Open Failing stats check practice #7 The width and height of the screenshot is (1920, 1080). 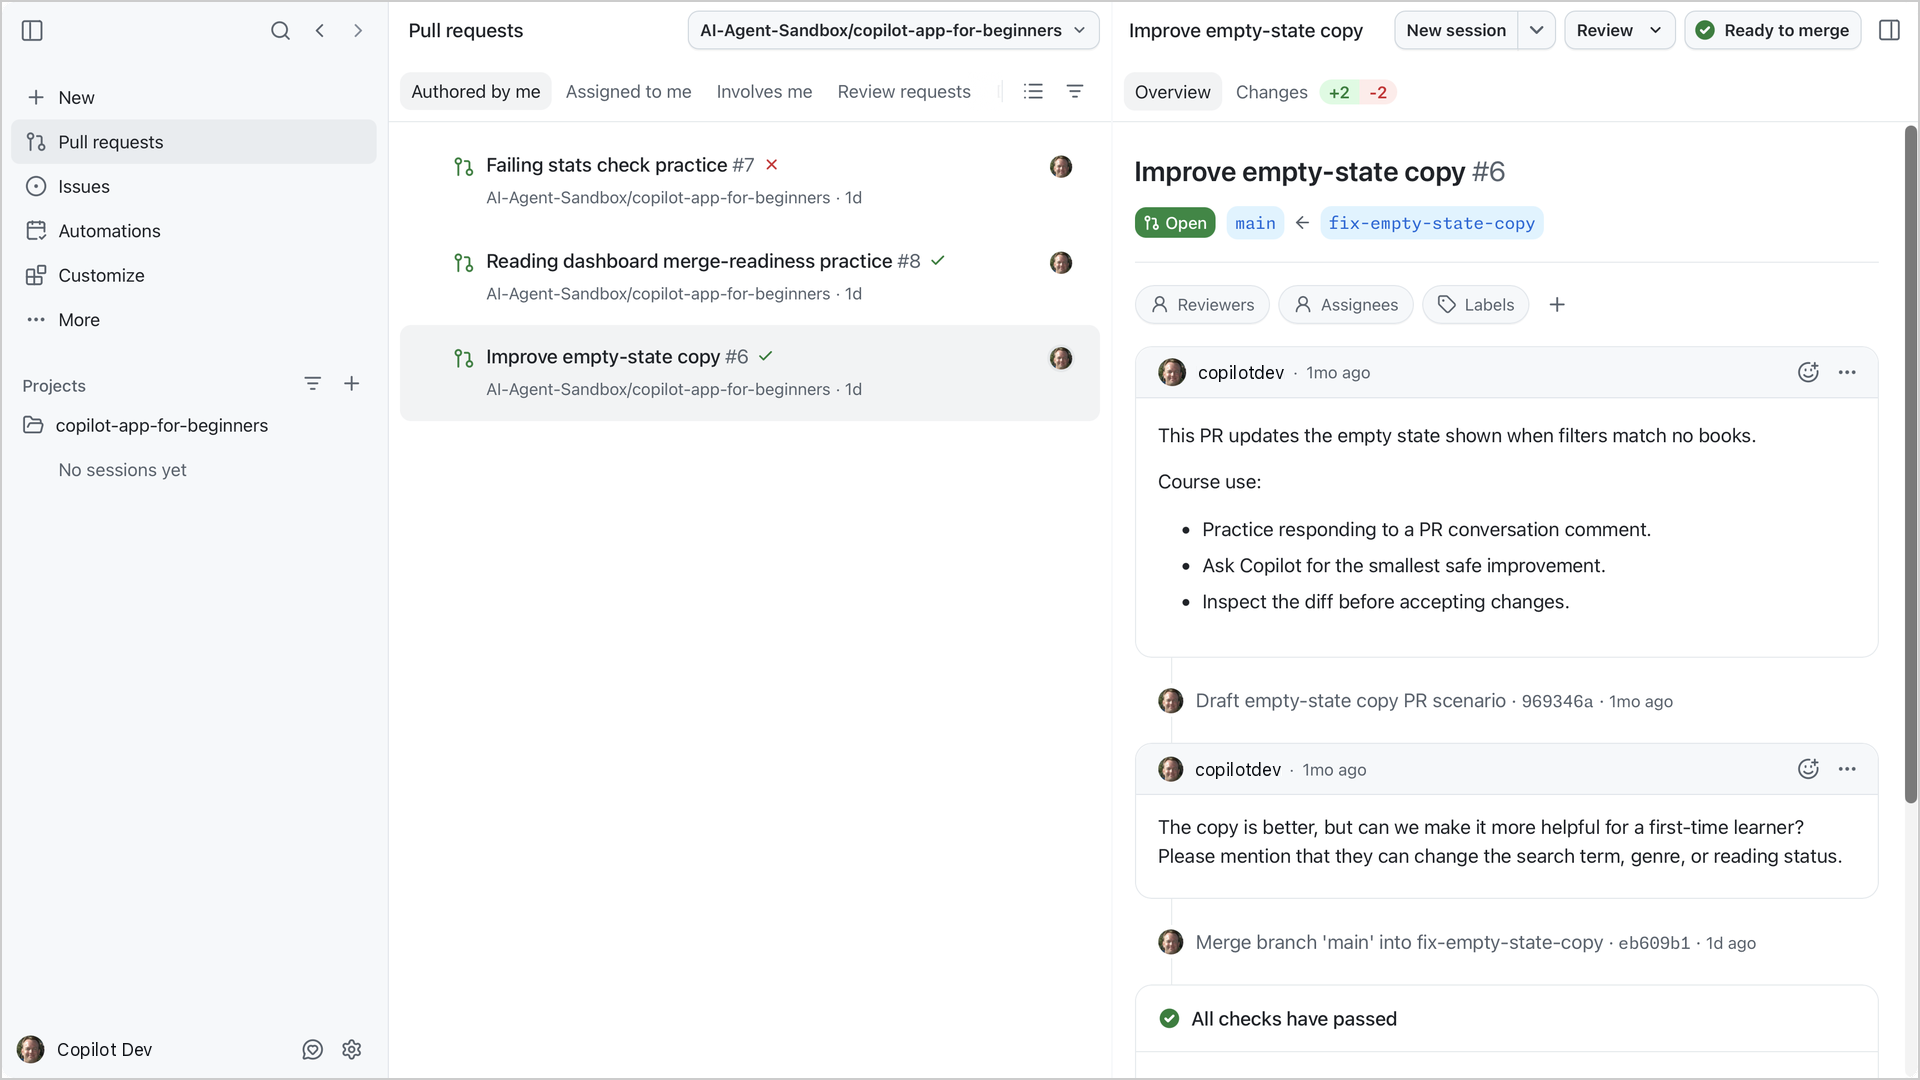click(750, 181)
